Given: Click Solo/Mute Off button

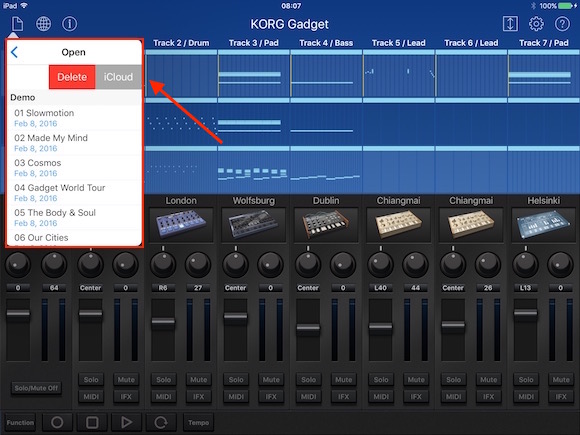Looking at the screenshot, I should tap(36, 388).
